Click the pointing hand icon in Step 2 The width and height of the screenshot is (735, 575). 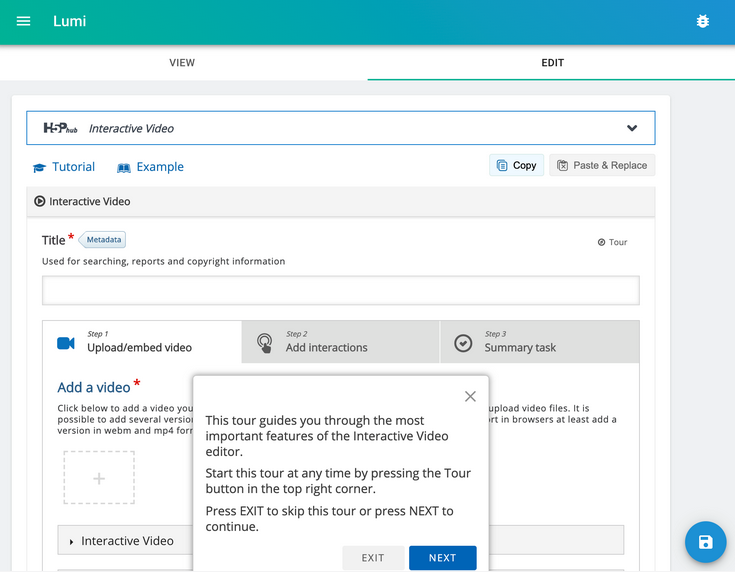click(x=264, y=343)
